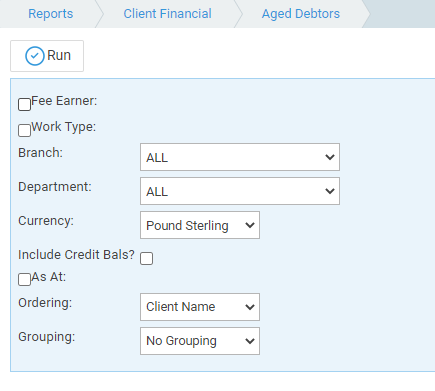The height and width of the screenshot is (391, 435).
Task: Click the Branch dropdown chevron arrow
Action: coord(330,157)
